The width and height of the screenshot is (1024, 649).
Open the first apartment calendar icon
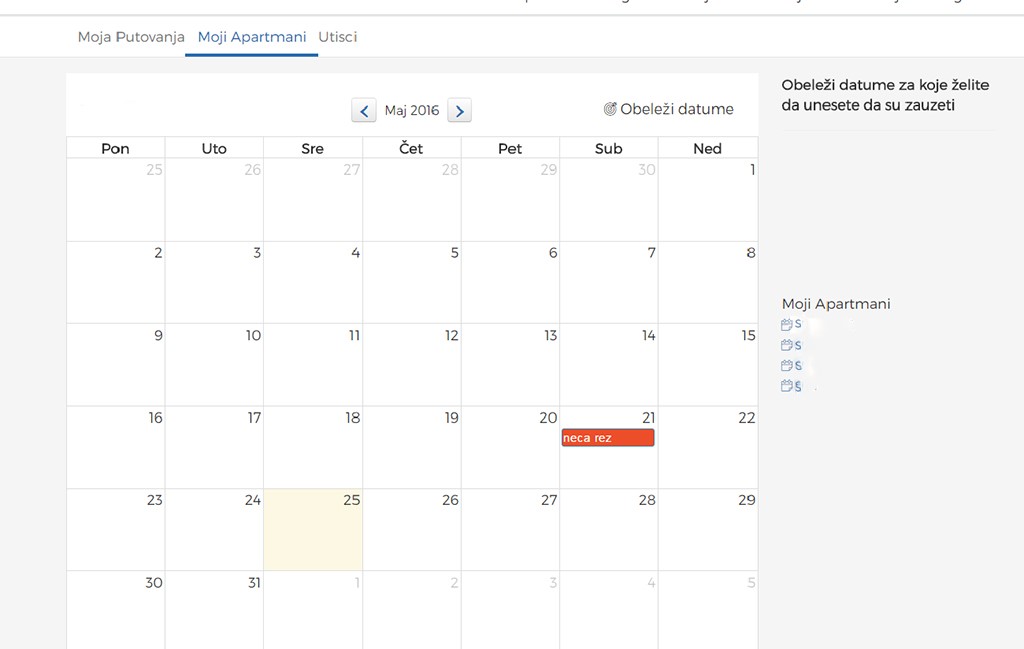787,324
